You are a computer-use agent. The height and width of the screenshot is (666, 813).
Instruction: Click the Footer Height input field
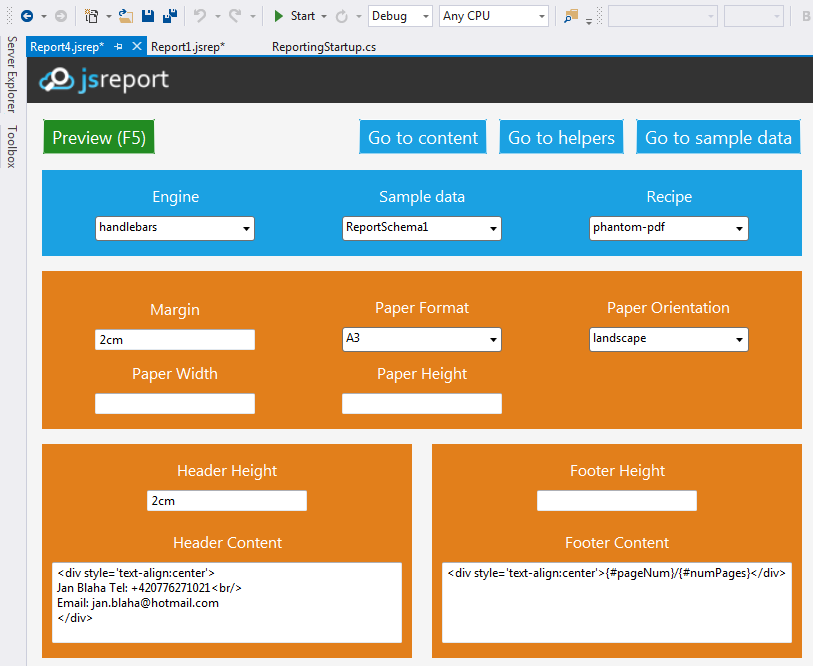point(616,501)
